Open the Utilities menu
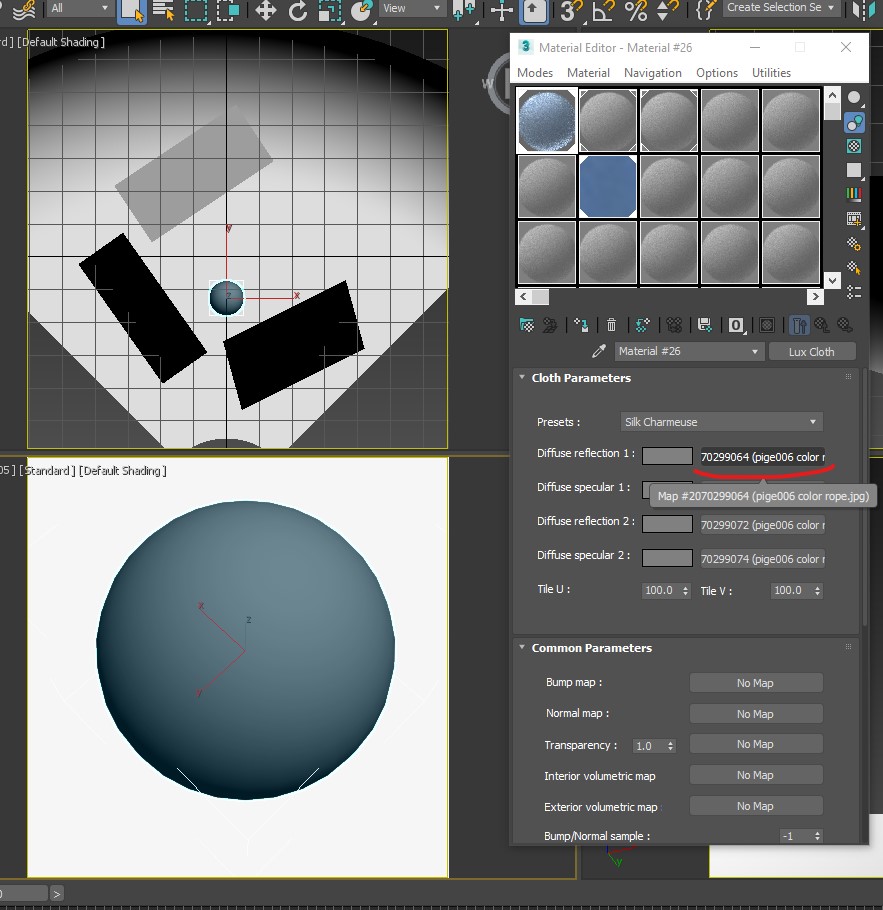This screenshot has width=883, height=910. (x=771, y=73)
